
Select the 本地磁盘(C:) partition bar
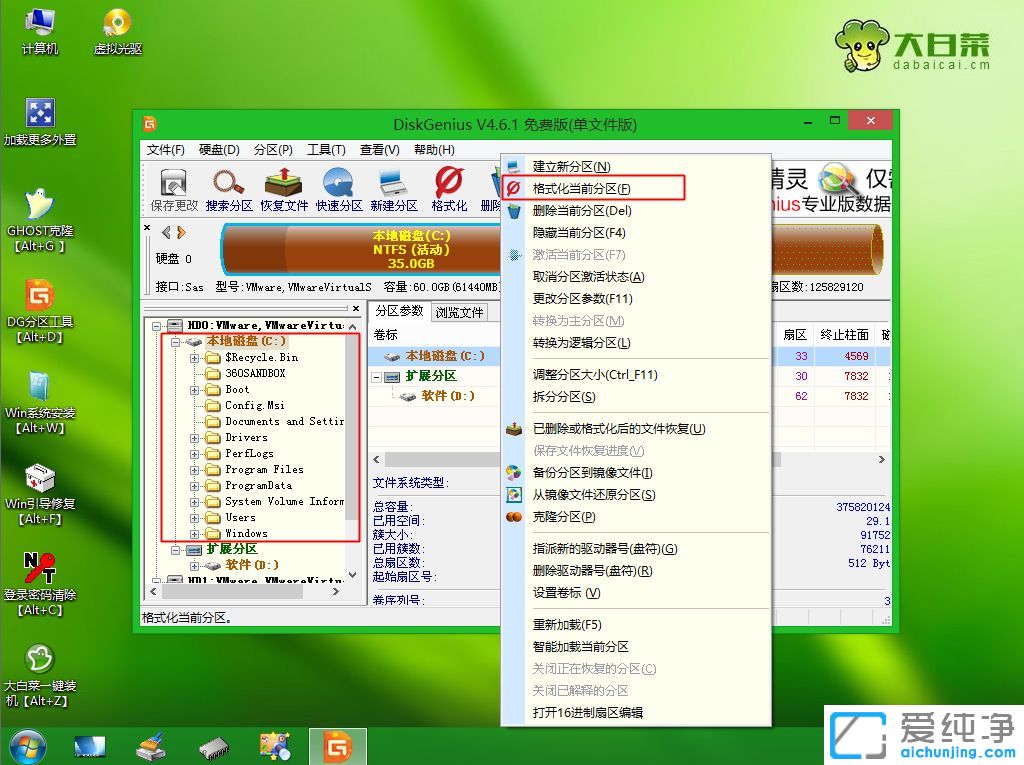coord(360,250)
